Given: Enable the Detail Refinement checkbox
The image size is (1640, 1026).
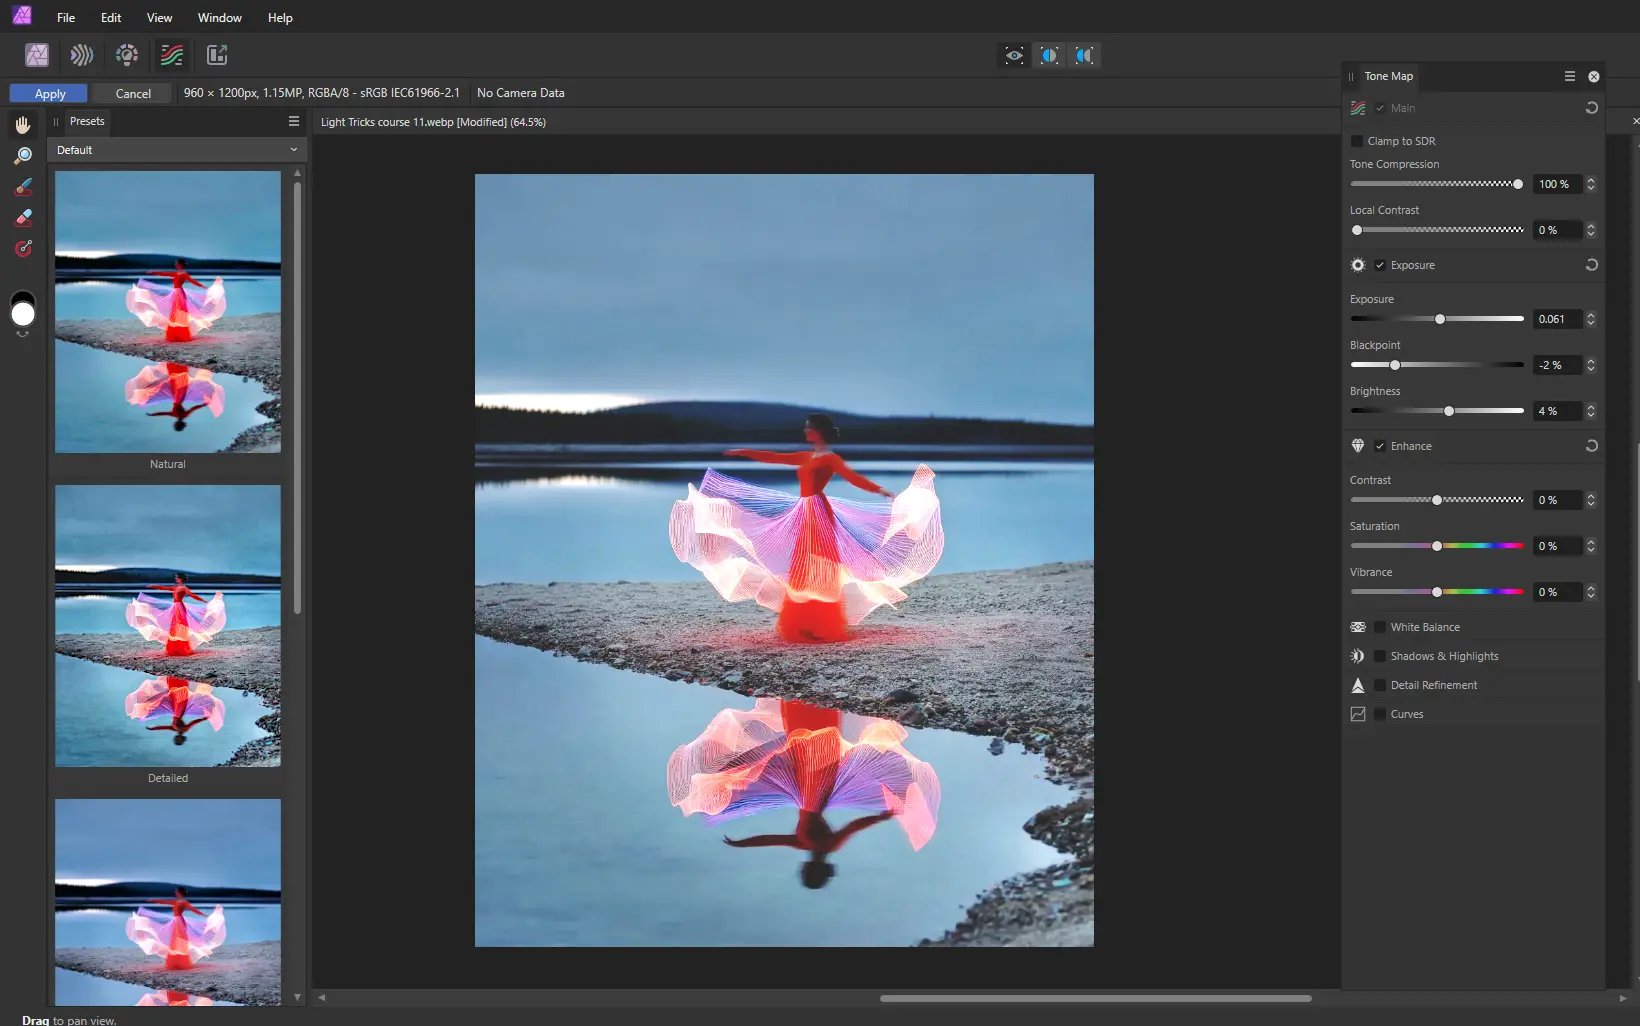Looking at the screenshot, I should tap(1380, 685).
